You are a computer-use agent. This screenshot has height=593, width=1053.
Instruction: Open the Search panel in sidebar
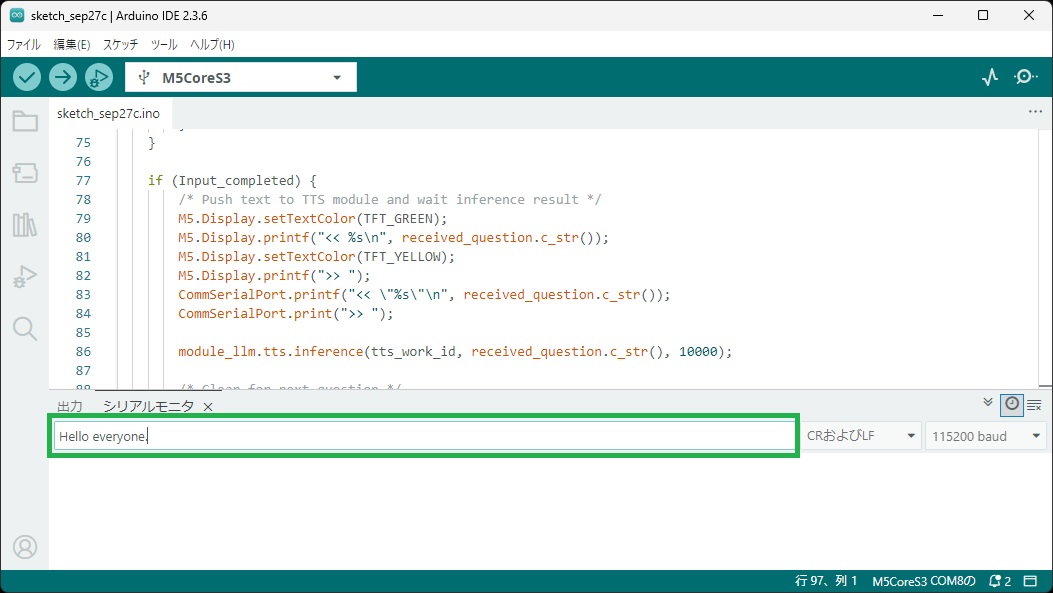click(x=25, y=329)
